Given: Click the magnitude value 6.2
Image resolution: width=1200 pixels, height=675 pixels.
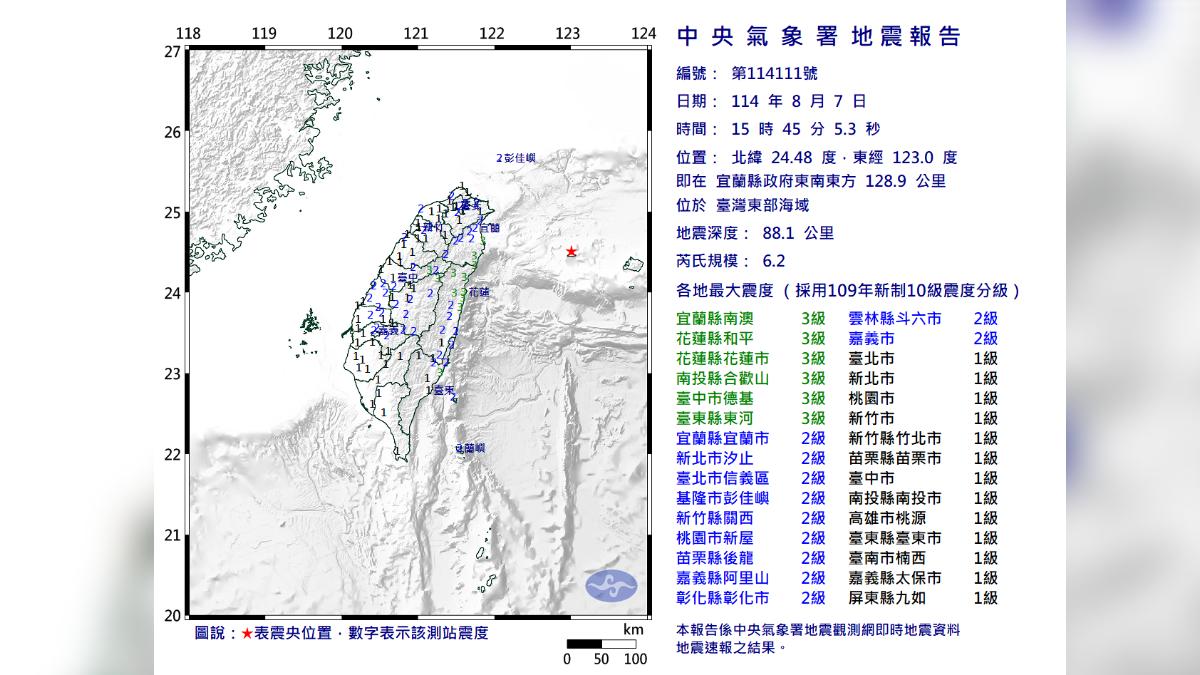Looking at the screenshot, I should point(774,262).
